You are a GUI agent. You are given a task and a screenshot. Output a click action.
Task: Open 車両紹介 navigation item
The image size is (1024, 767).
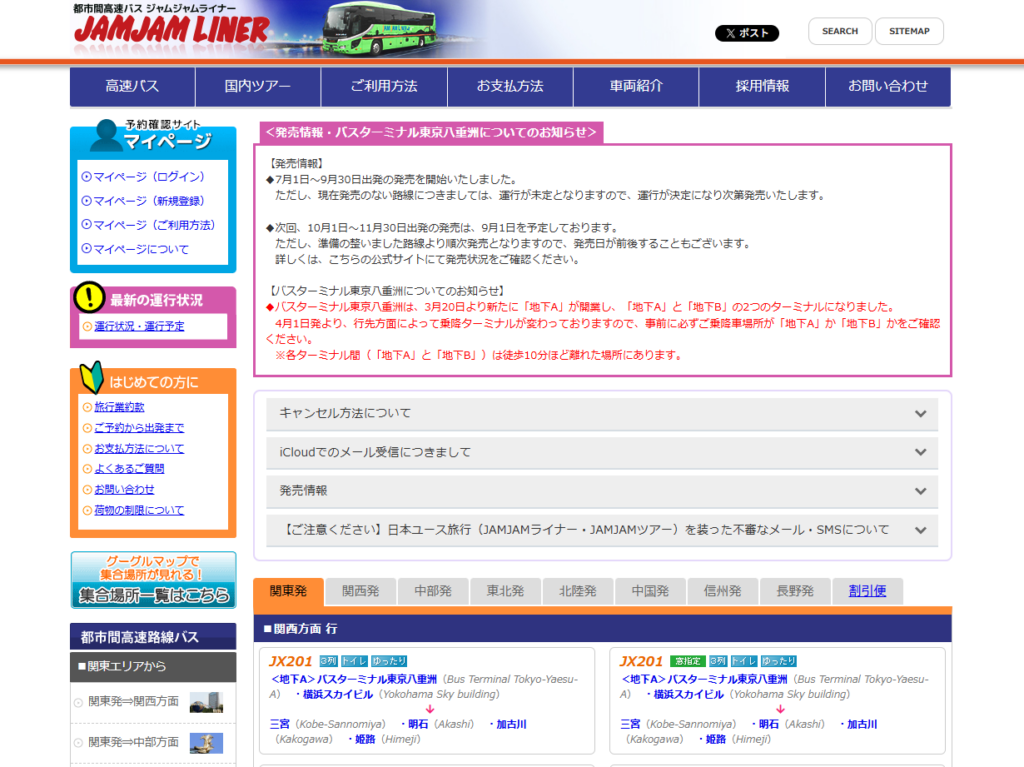pos(636,86)
